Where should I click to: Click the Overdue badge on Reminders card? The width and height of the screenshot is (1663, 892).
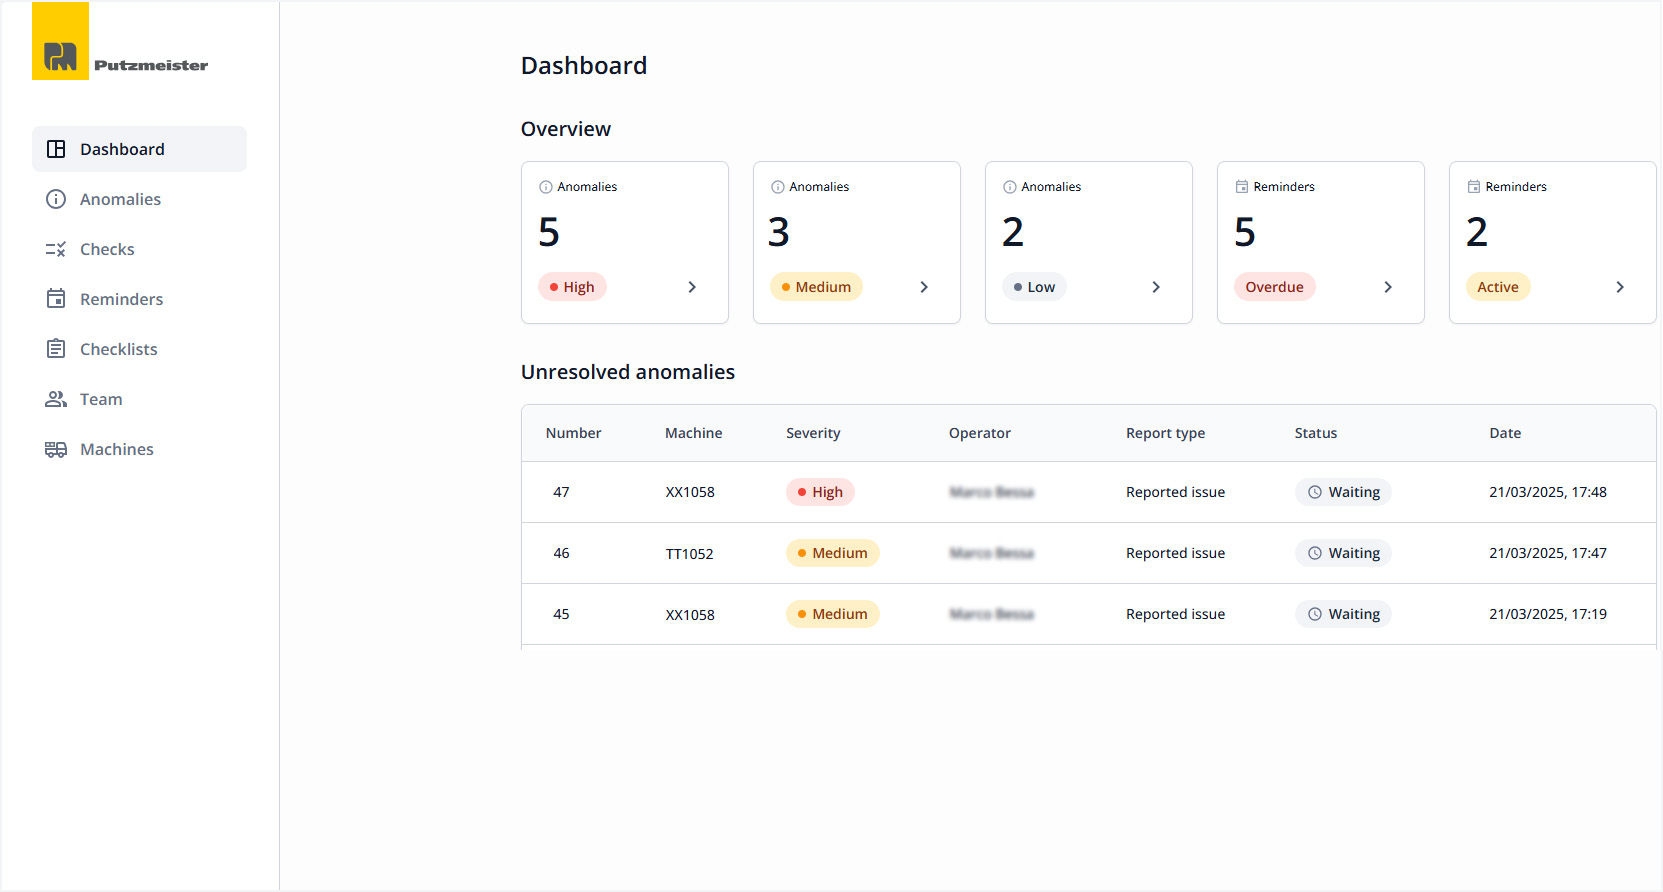[x=1274, y=287]
